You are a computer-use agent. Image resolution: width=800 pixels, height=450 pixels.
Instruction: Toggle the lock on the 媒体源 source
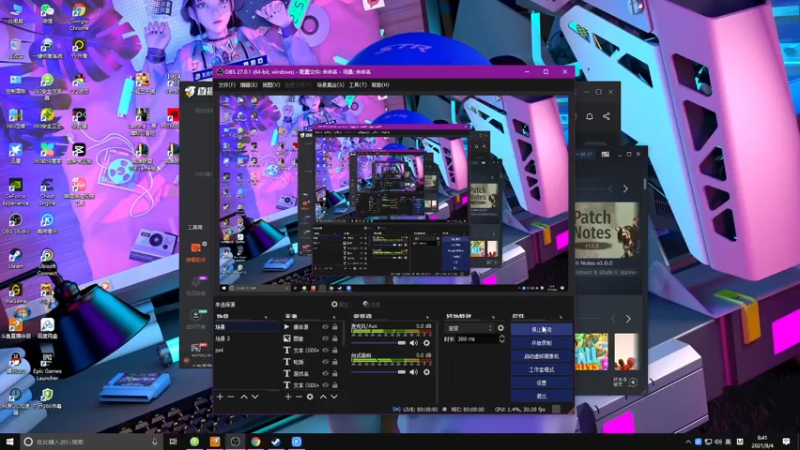coord(335,327)
